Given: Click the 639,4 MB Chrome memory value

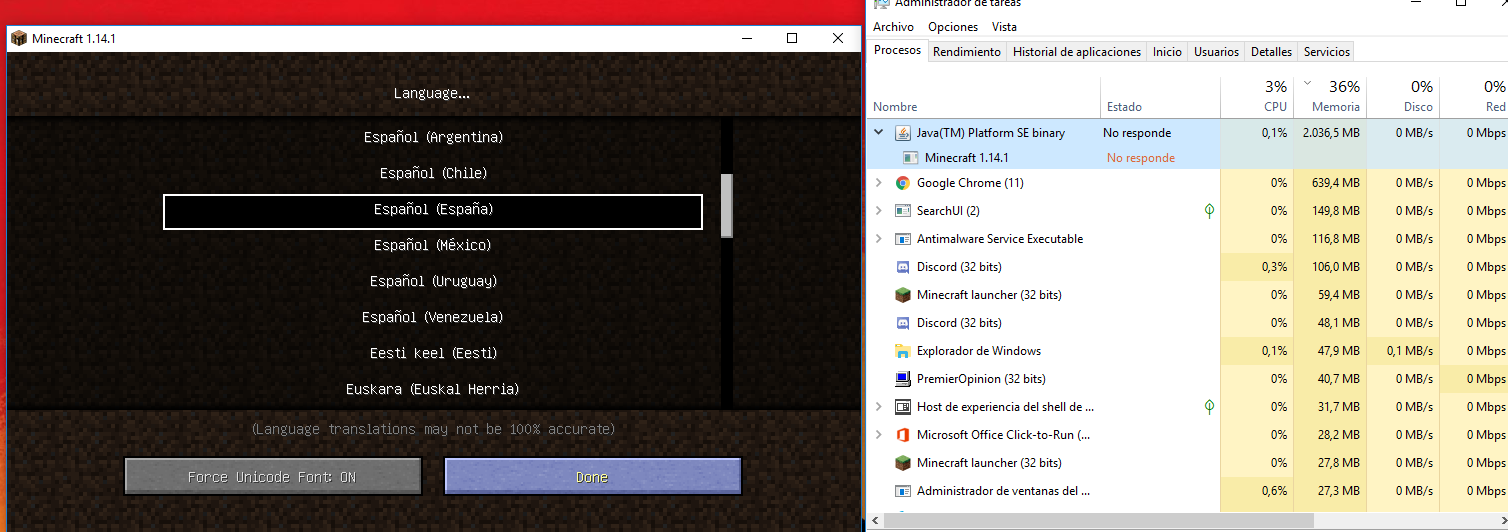Looking at the screenshot, I should click(1335, 183).
